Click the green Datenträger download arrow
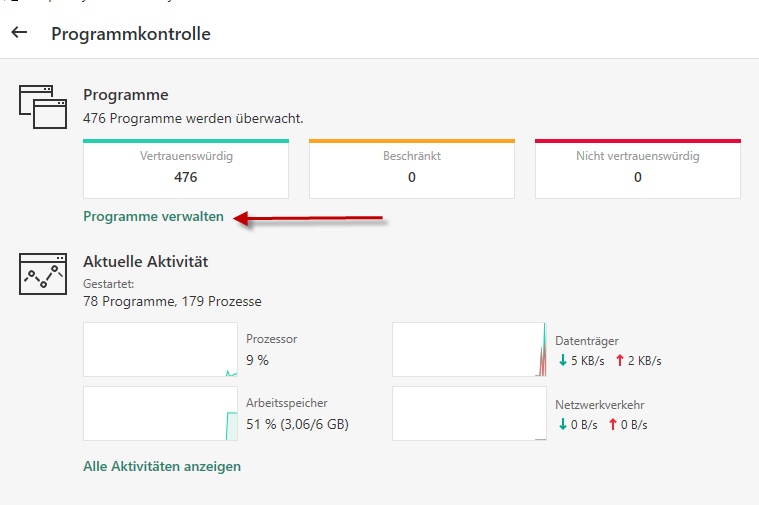Screen dimensions: 759x505 click(x=562, y=360)
